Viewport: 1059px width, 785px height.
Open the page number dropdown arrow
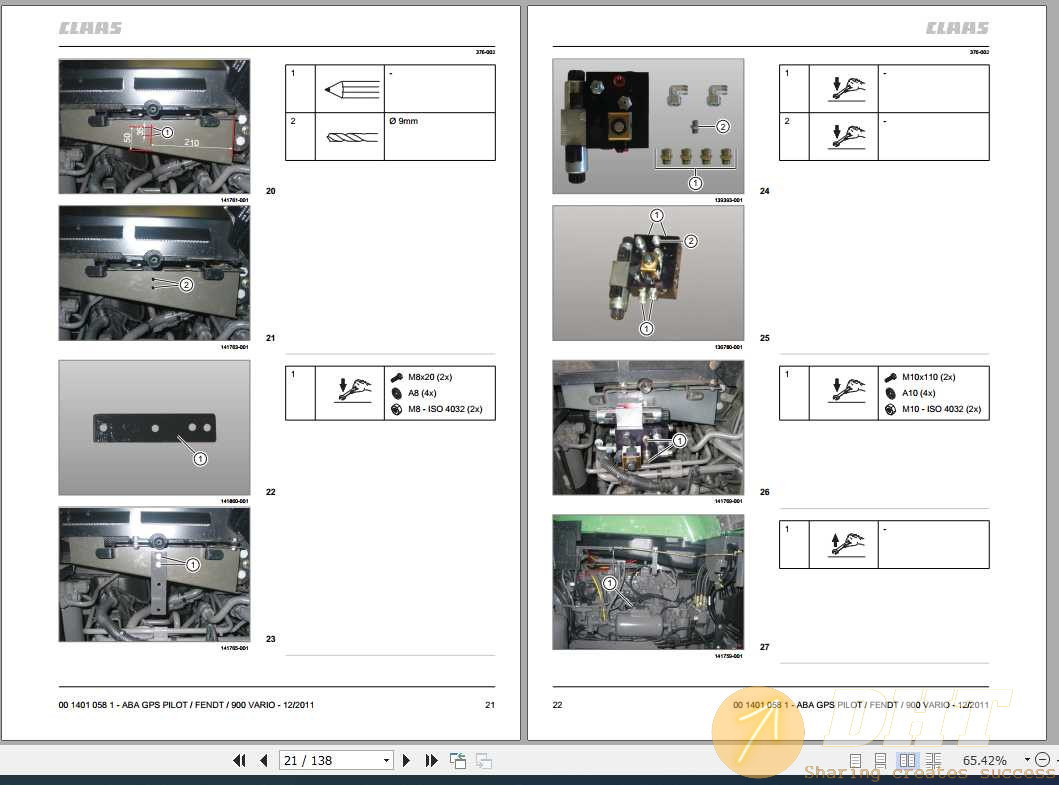[386, 761]
